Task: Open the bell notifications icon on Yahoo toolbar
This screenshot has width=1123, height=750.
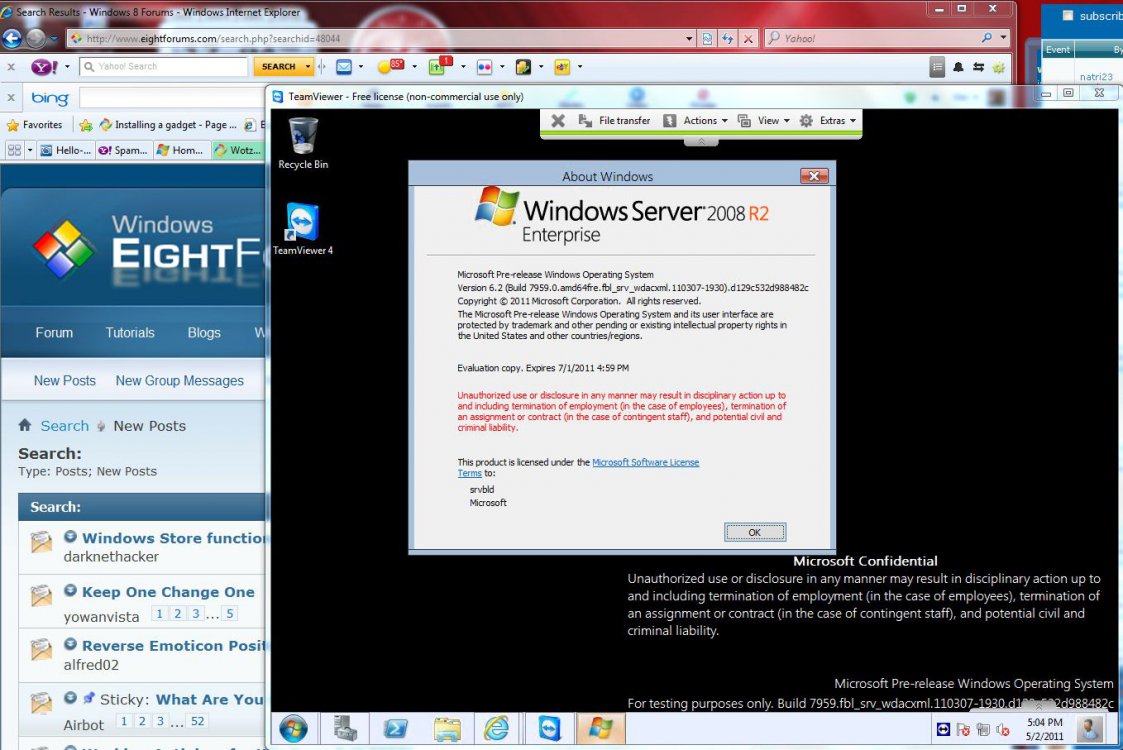Action: click(958, 67)
